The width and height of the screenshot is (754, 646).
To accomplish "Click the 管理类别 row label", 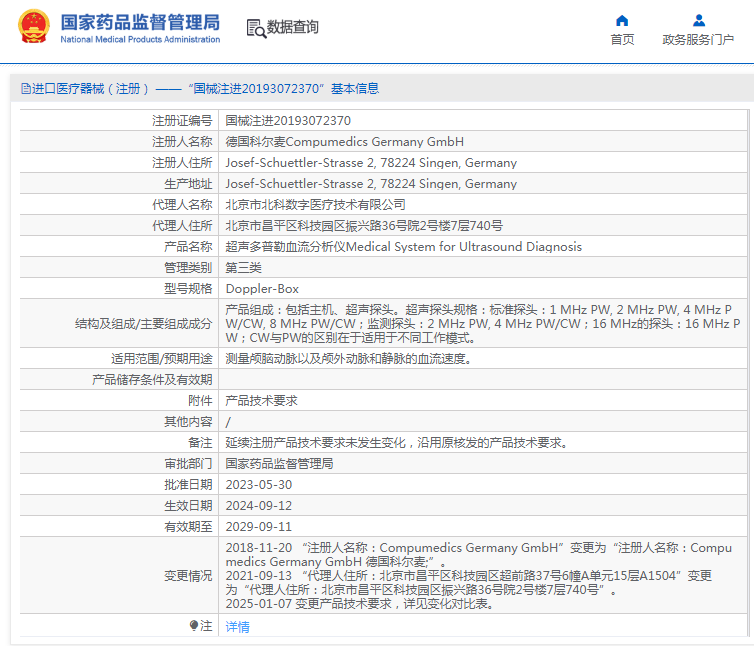I will 188,267.
